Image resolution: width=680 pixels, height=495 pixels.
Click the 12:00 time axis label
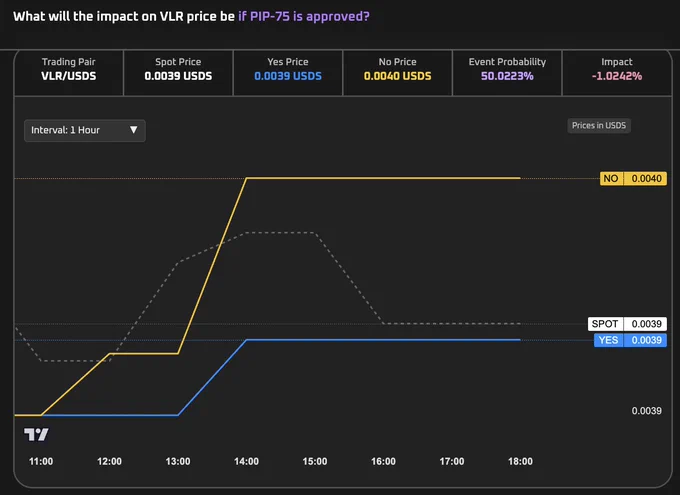click(x=109, y=461)
